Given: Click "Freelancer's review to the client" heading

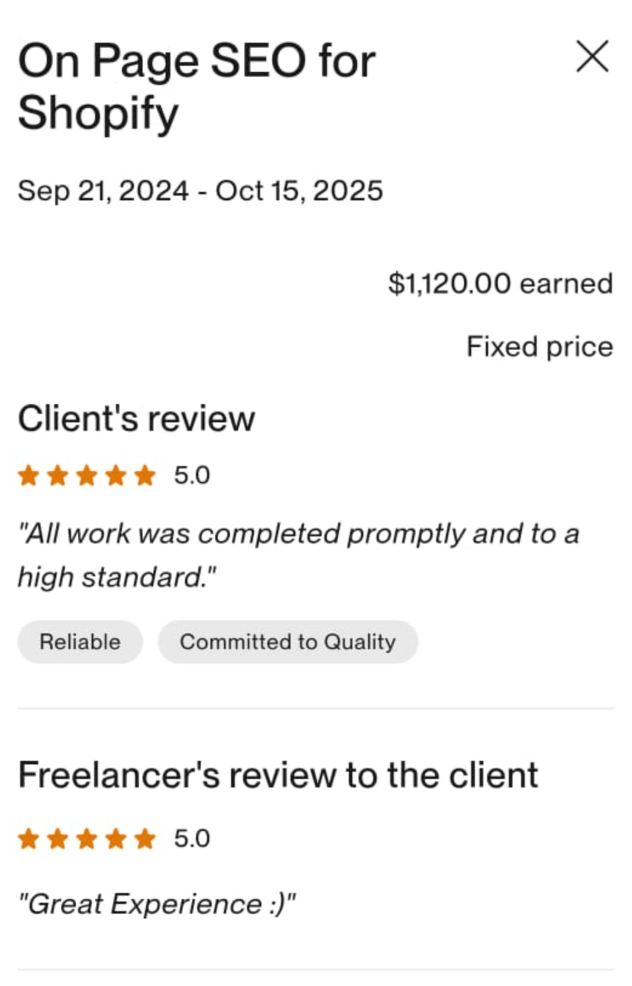Looking at the screenshot, I should pos(278,775).
